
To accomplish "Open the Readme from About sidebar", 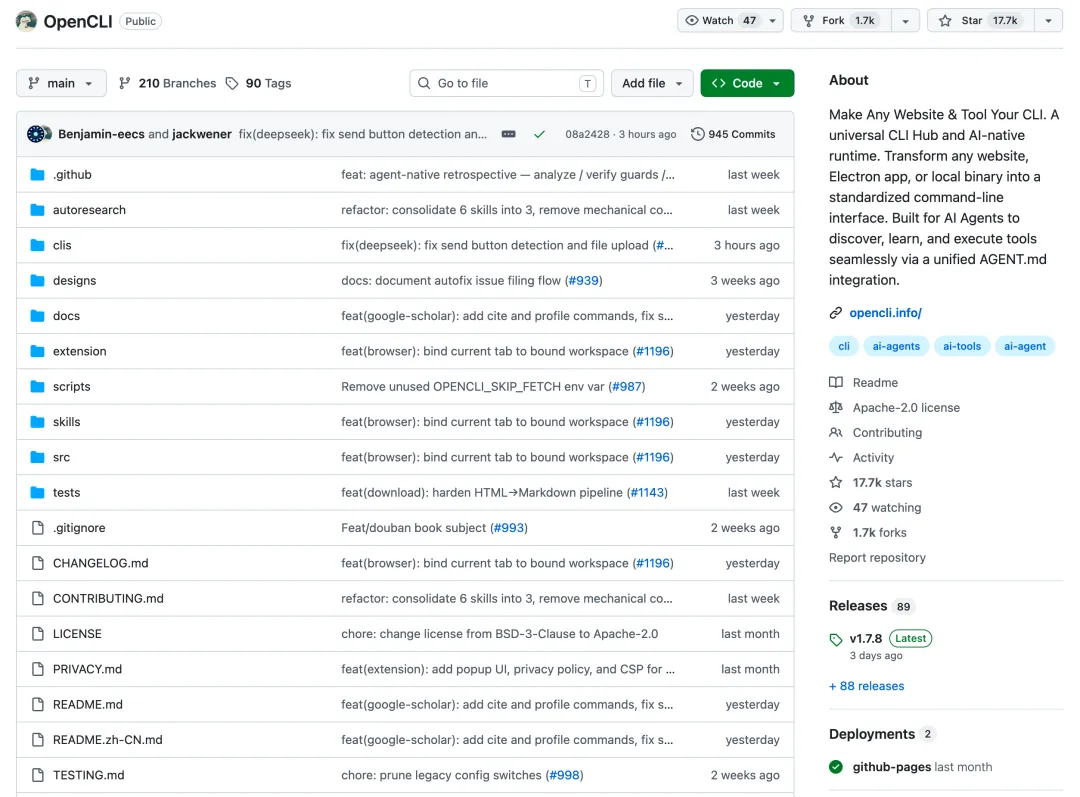I will coord(874,382).
